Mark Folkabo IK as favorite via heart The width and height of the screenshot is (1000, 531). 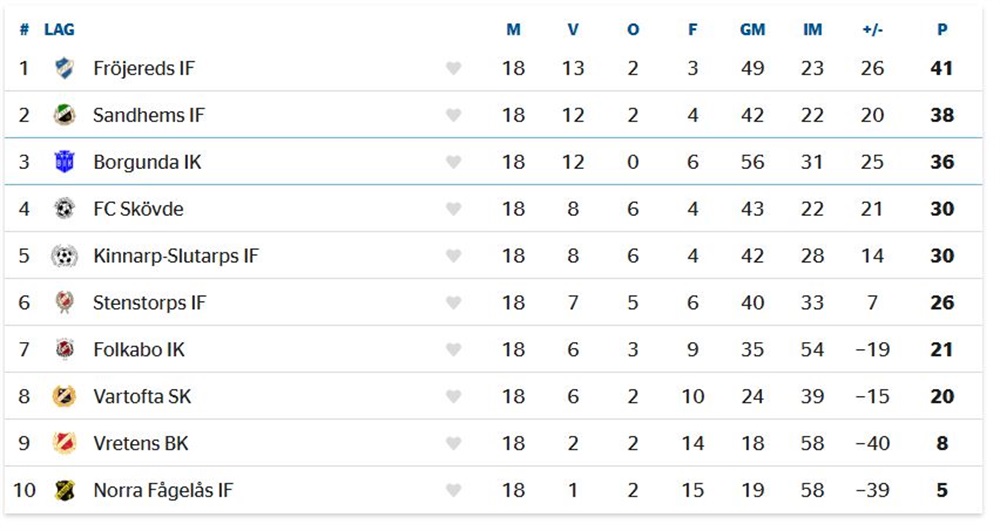click(453, 350)
